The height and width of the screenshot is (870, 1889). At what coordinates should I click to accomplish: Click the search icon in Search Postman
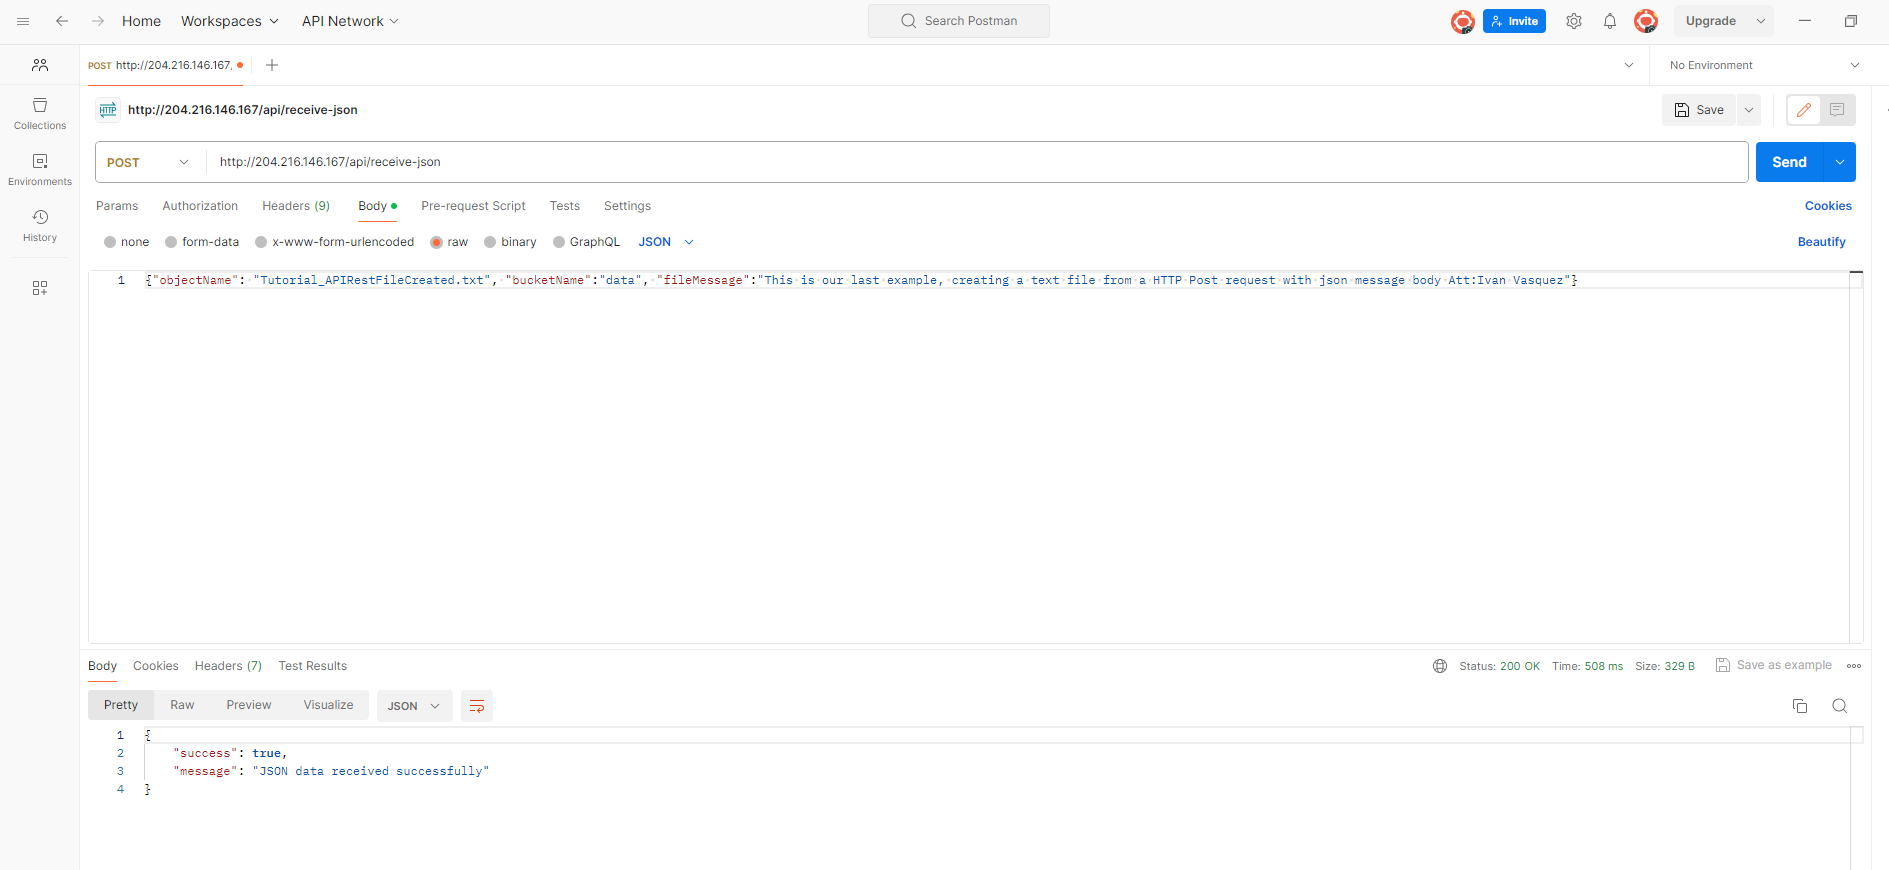click(x=908, y=21)
